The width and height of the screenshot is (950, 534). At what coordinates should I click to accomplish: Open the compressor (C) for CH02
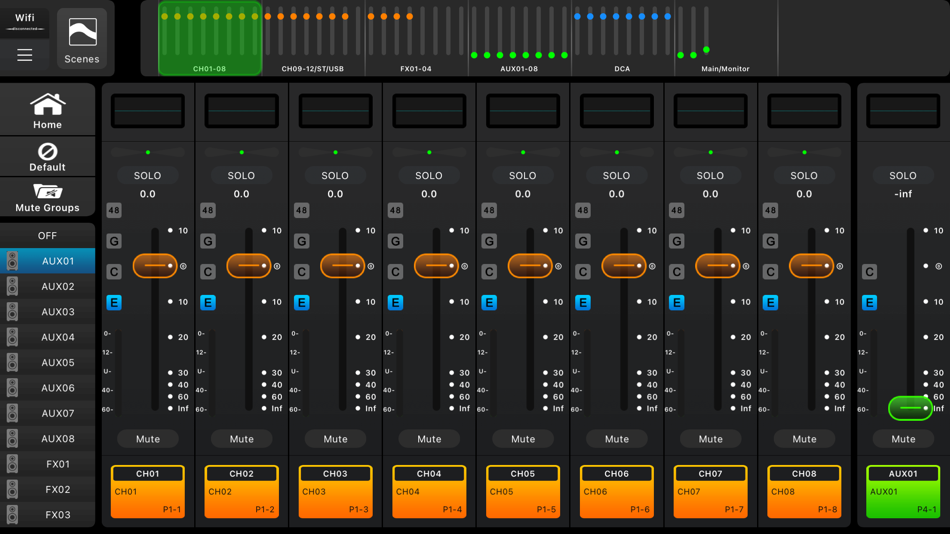click(208, 272)
